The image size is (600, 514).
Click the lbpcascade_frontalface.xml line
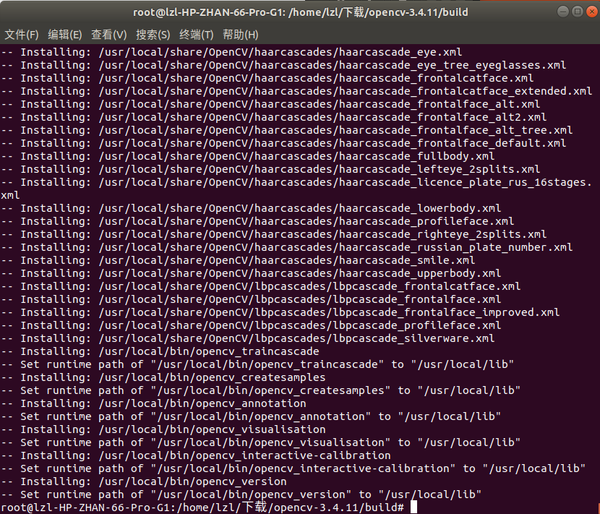click(x=251, y=299)
